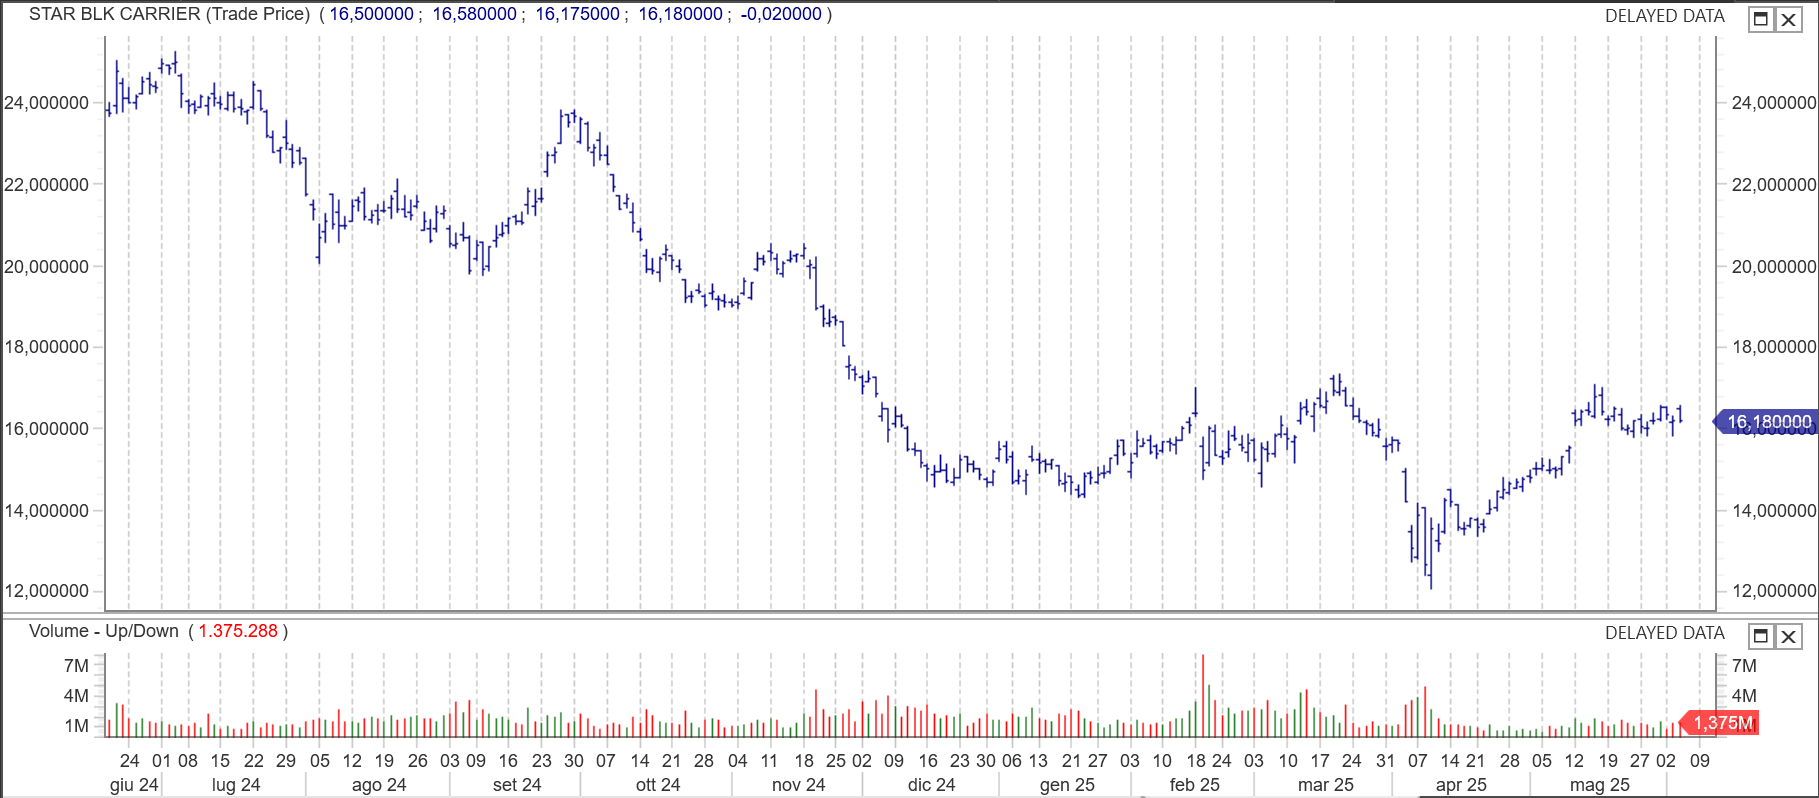Click 20,000000 on the right price axis
This screenshot has height=798, width=1819.
coord(1774,267)
